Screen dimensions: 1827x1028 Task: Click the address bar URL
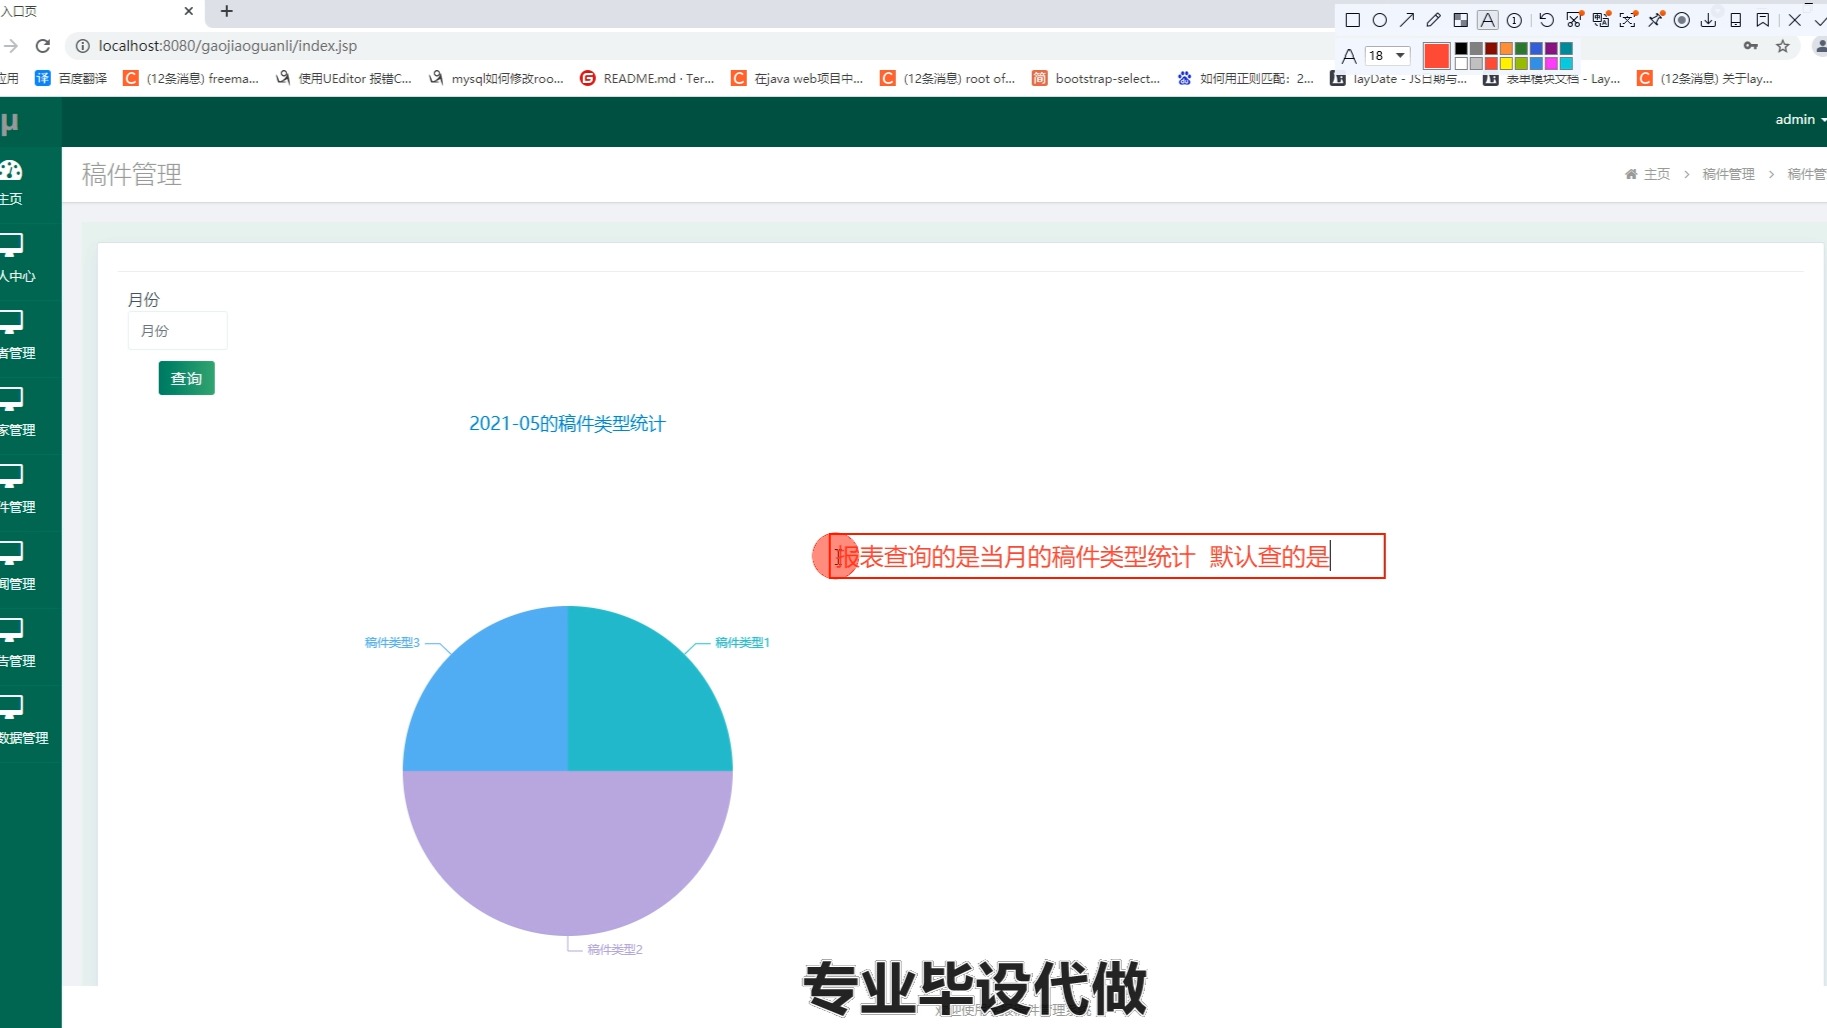228,46
